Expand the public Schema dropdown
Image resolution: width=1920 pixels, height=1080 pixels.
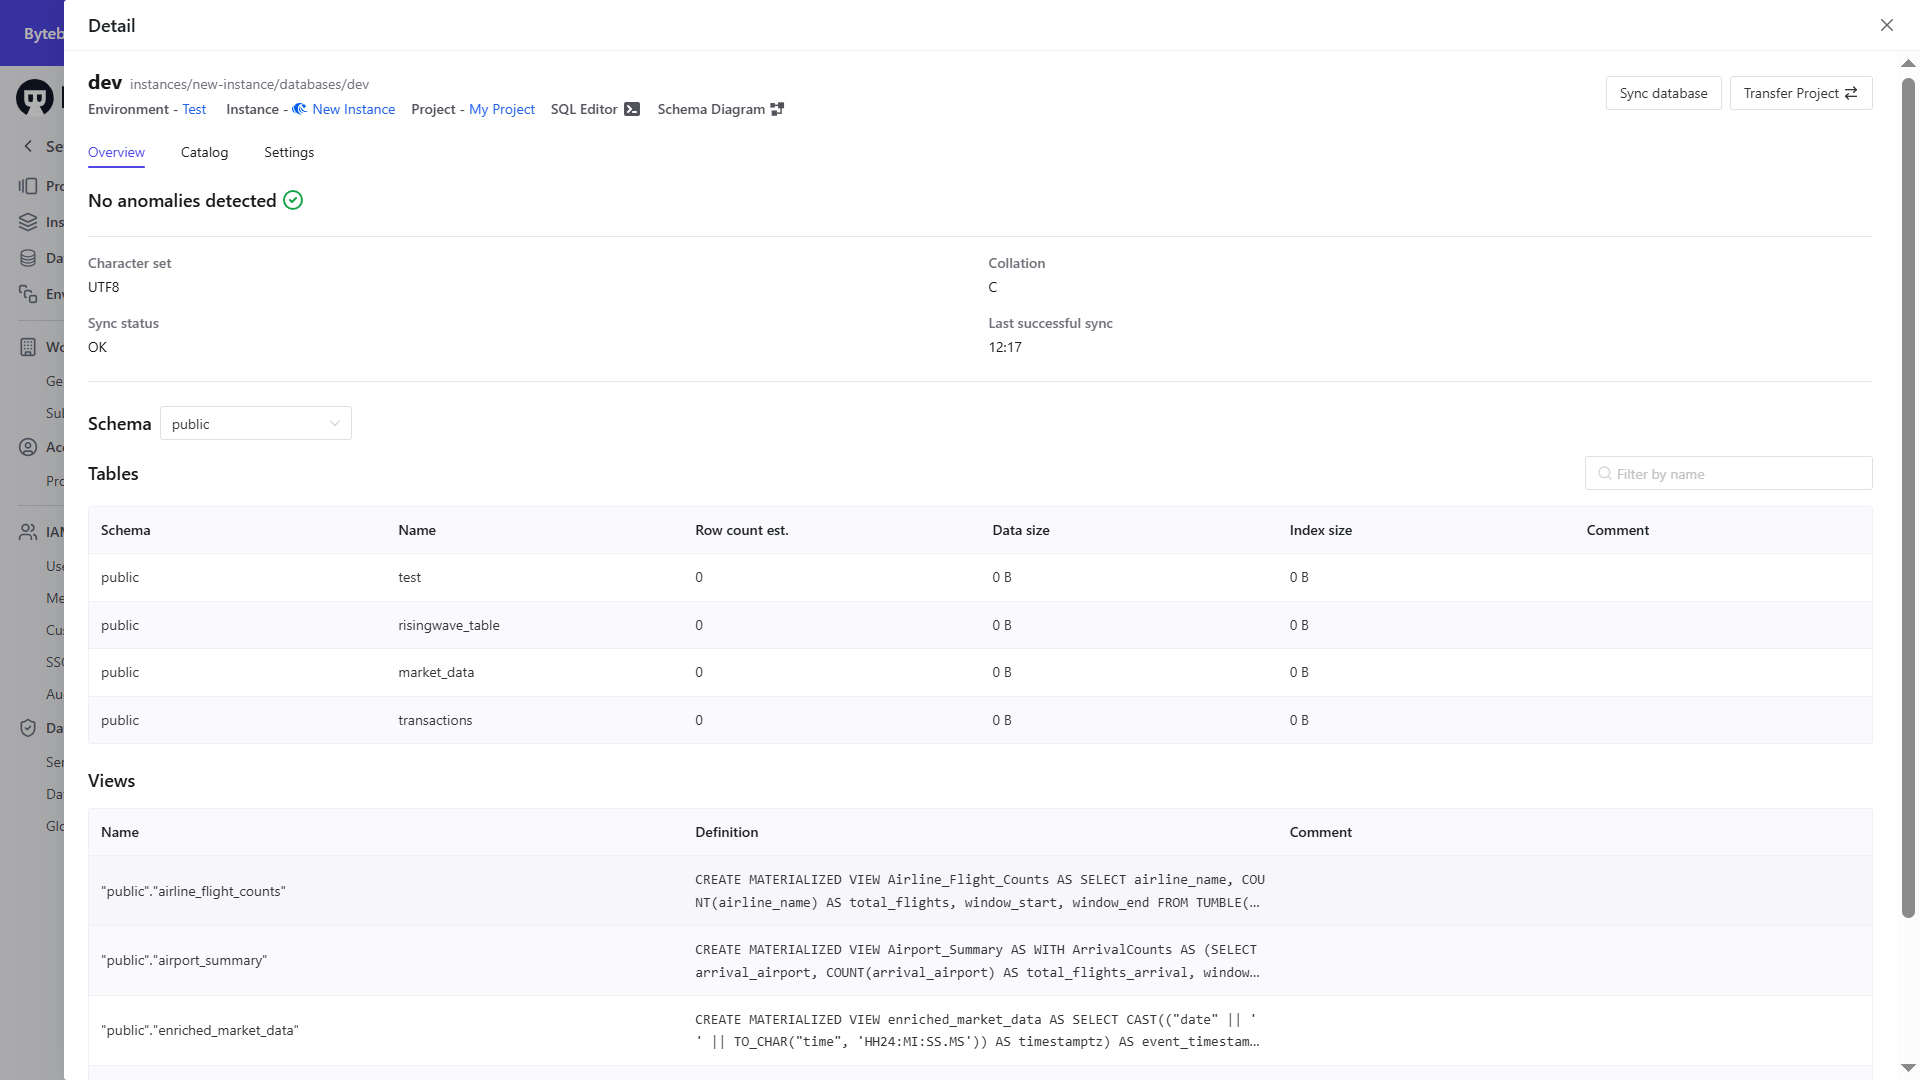tap(255, 424)
